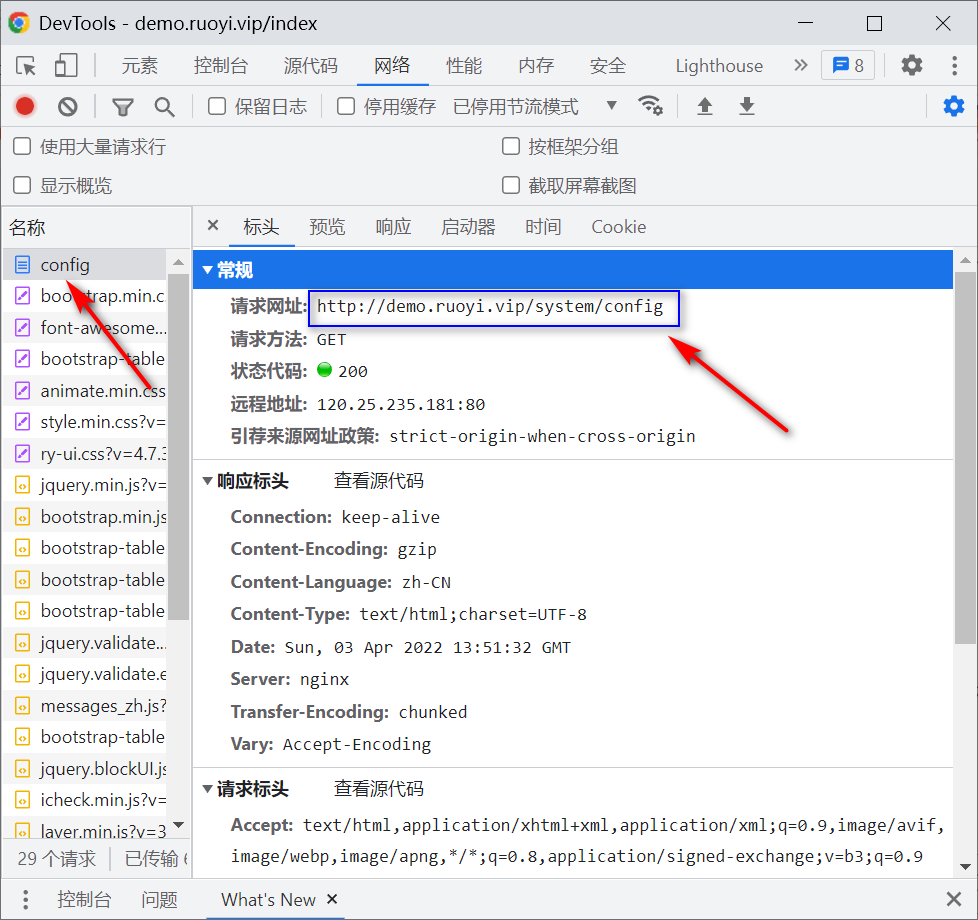Select the jquery.min.js request
Image resolution: width=978 pixels, height=920 pixels.
[85, 485]
